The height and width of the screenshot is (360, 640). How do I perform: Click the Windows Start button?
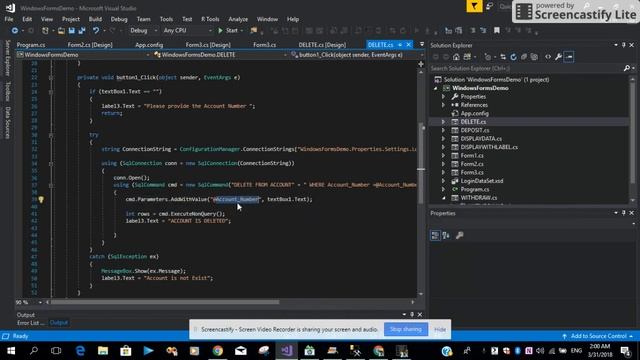[11, 351]
